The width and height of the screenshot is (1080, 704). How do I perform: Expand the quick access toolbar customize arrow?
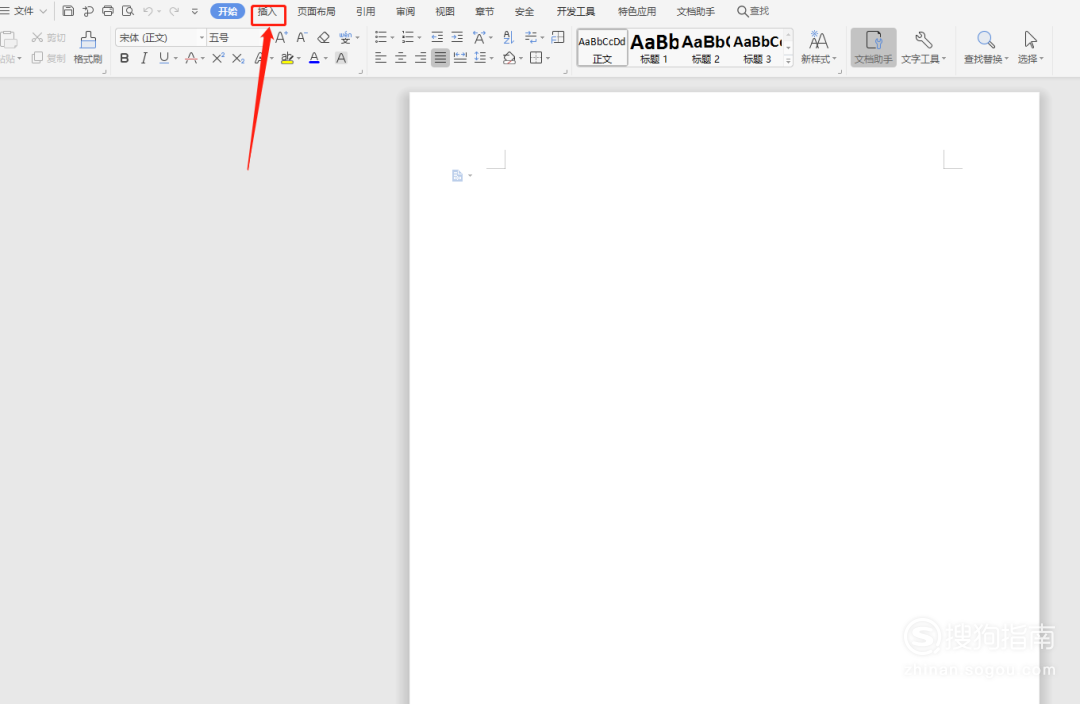pos(195,11)
